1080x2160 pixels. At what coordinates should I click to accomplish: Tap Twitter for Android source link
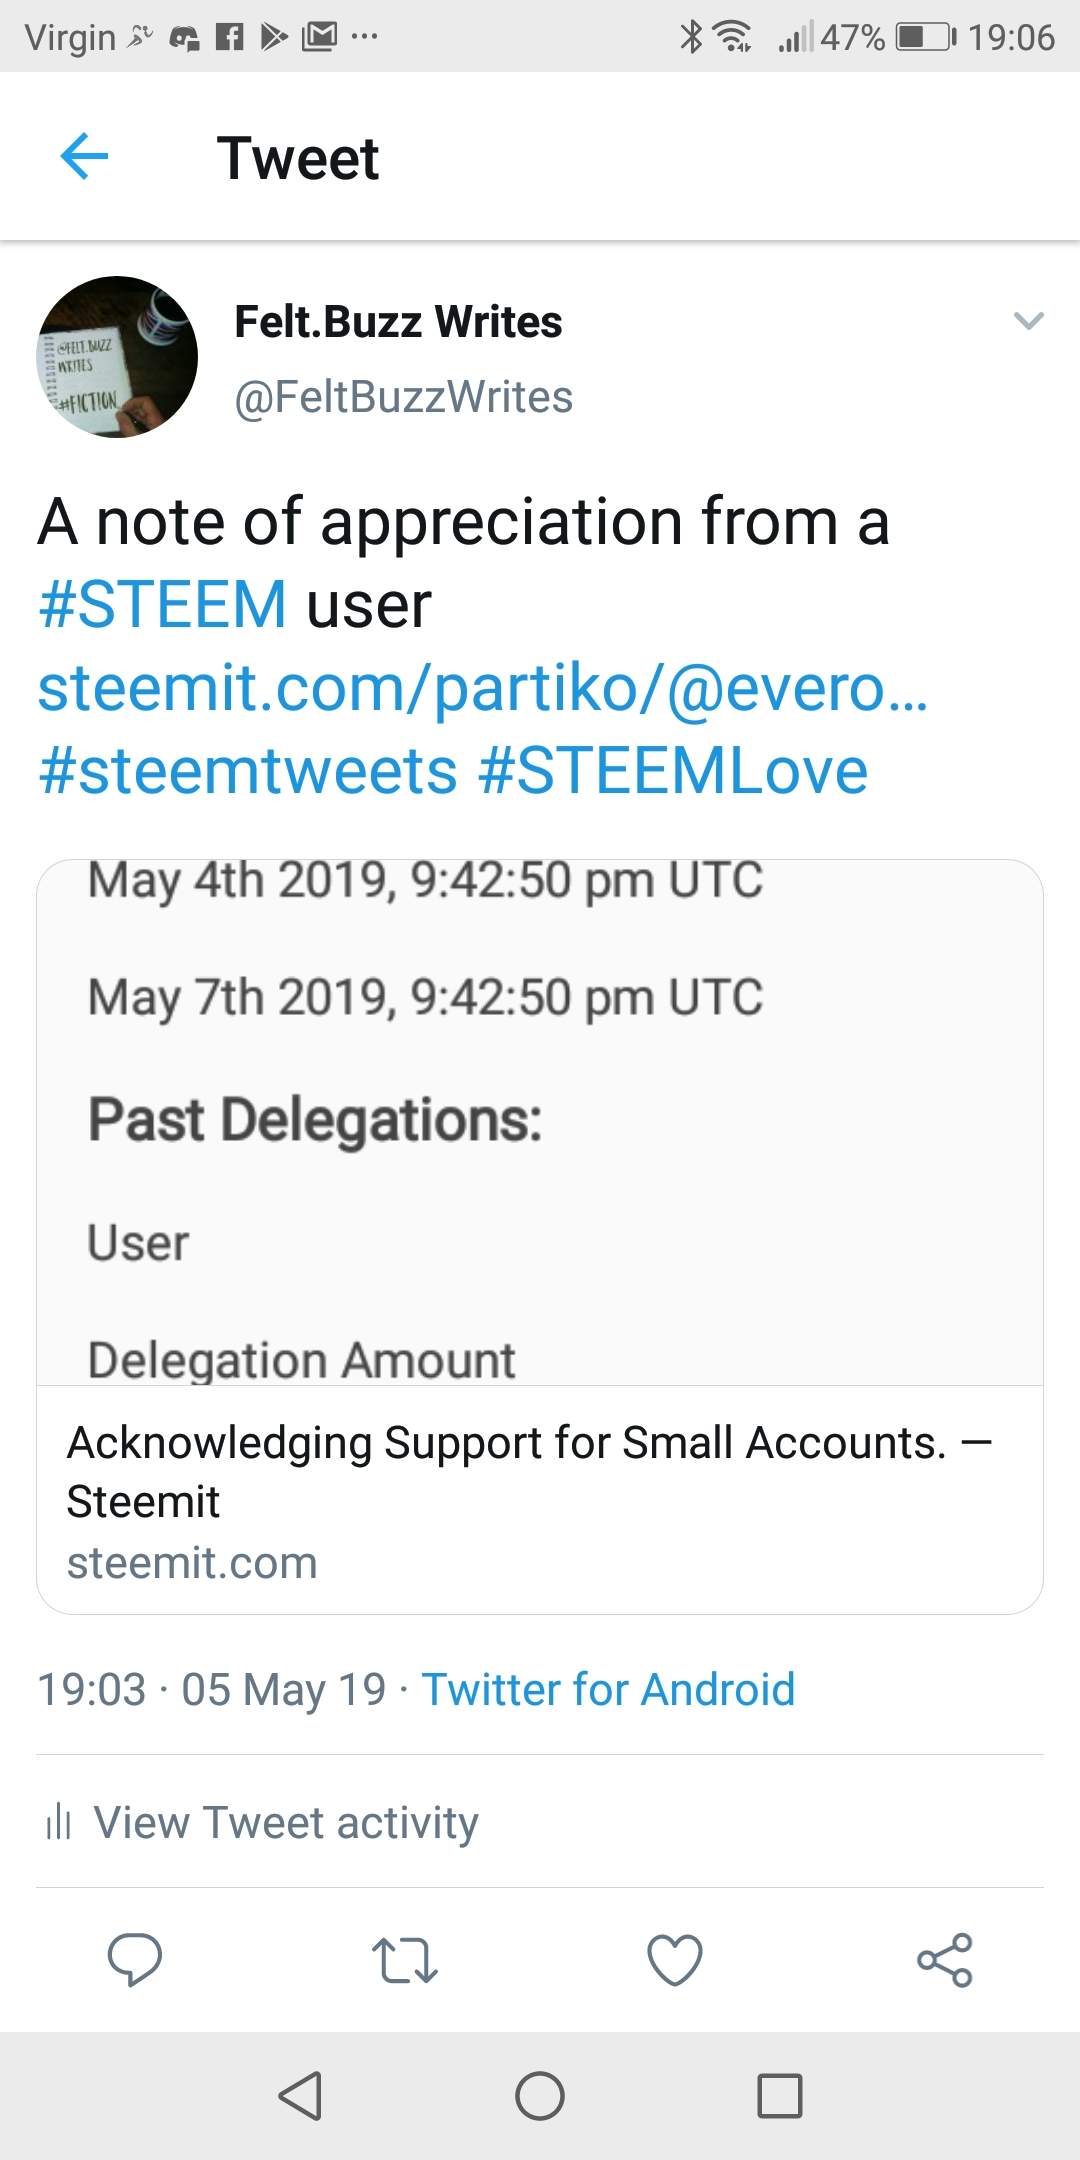point(608,1689)
